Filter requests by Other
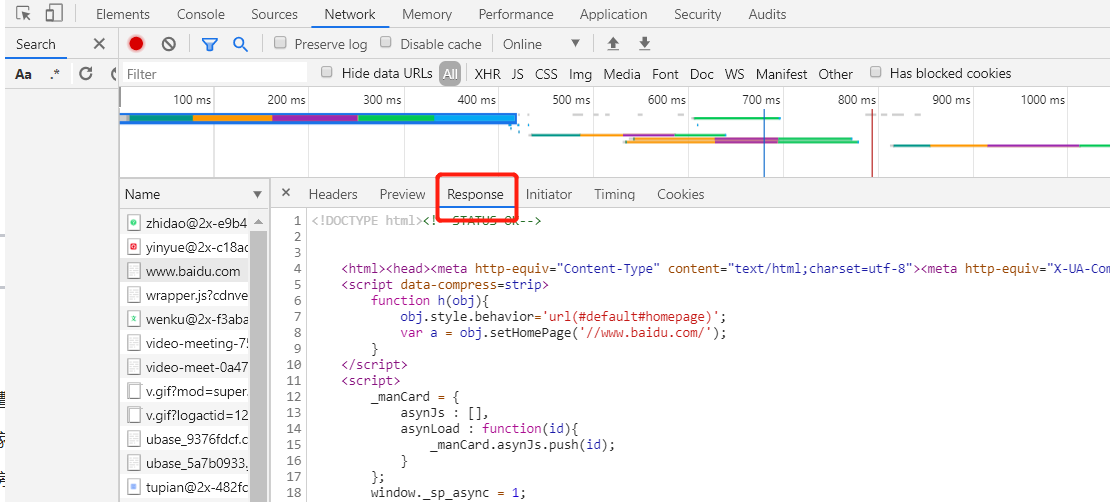 point(835,74)
